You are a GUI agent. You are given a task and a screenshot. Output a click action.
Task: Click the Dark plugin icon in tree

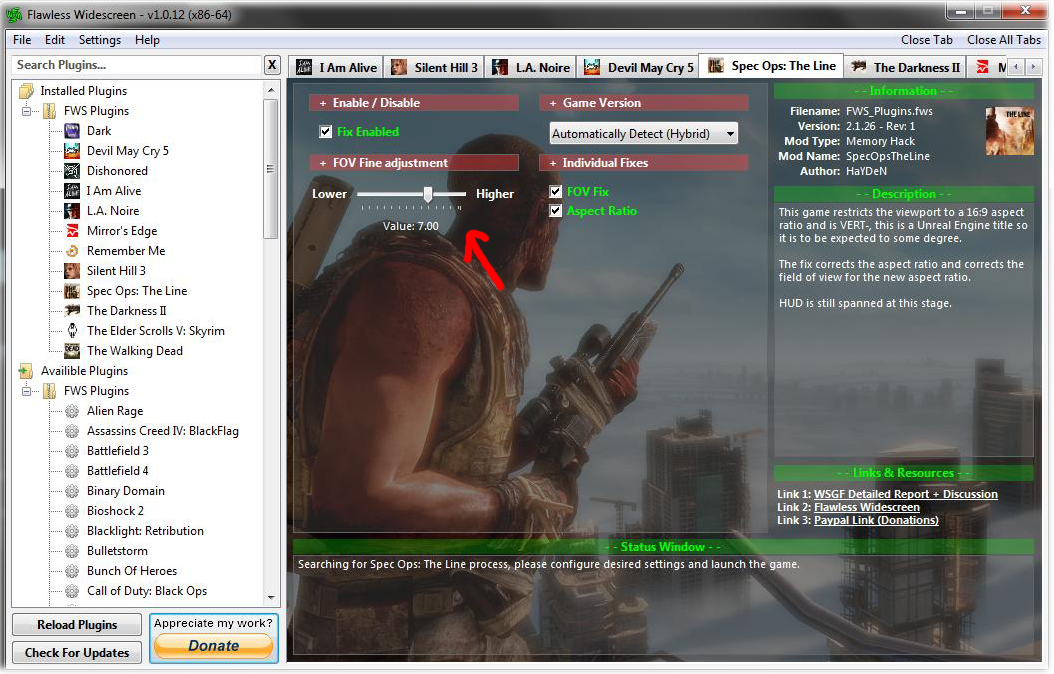point(72,130)
